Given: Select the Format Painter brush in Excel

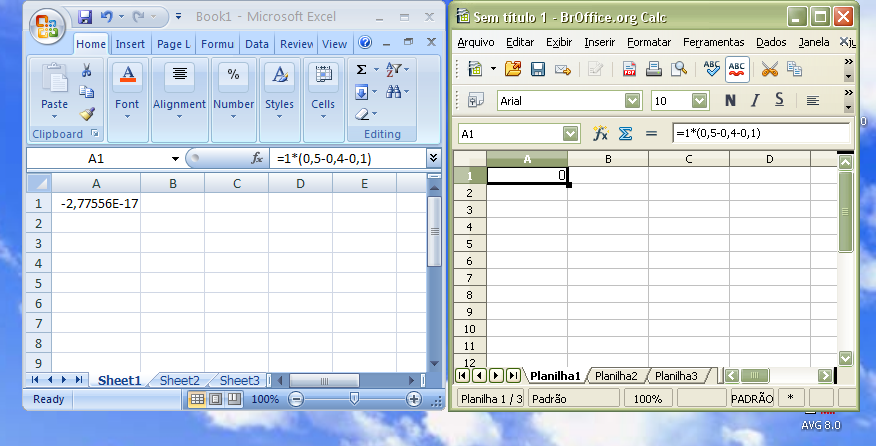Looking at the screenshot, I should coord(87,114).
